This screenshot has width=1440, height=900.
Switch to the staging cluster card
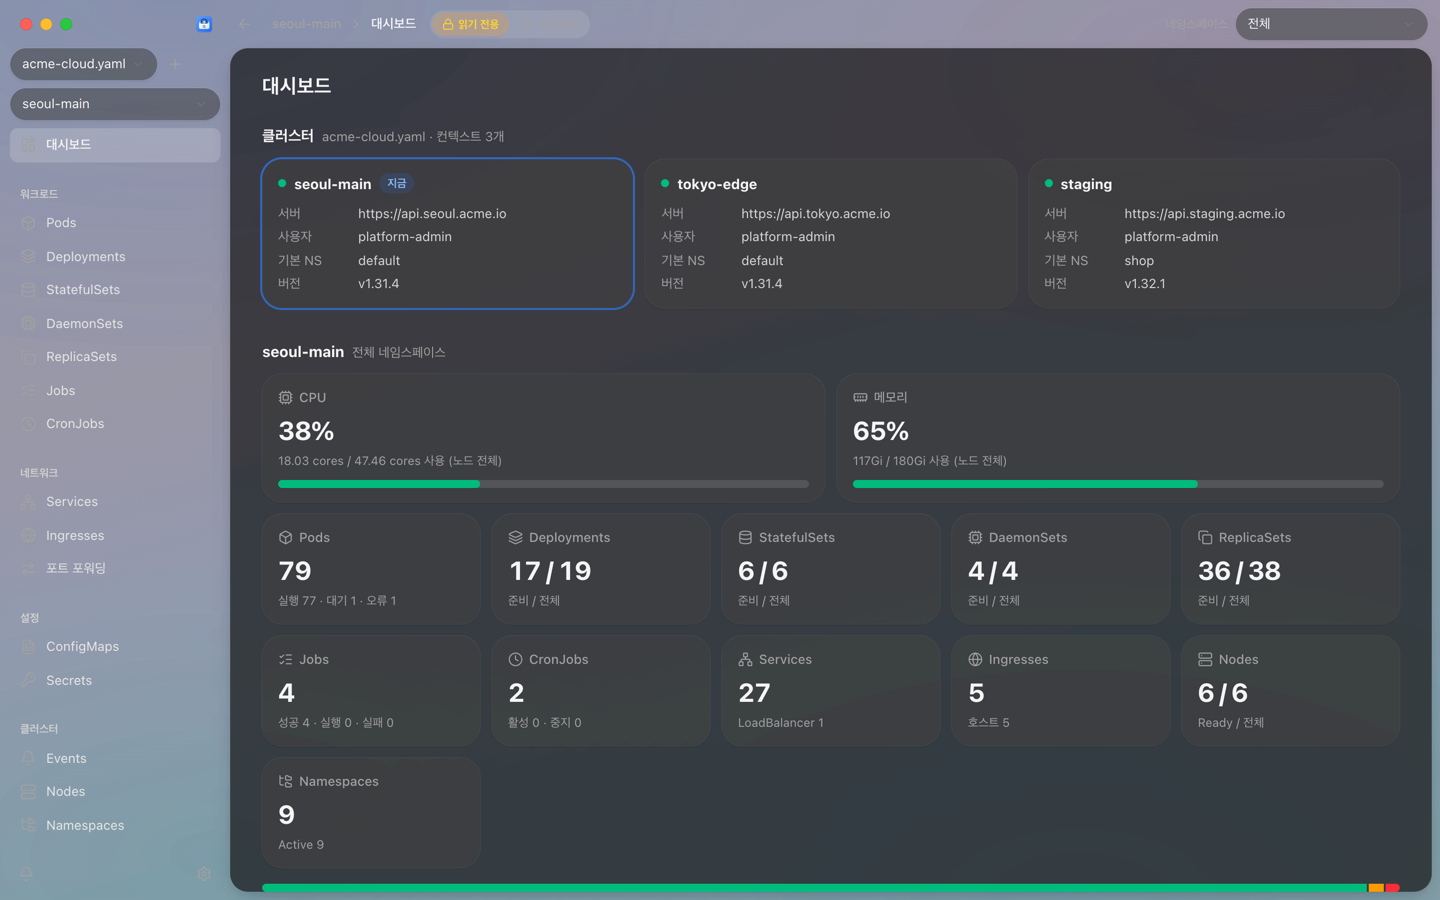pyautogui.click(x=1213, y=233)
